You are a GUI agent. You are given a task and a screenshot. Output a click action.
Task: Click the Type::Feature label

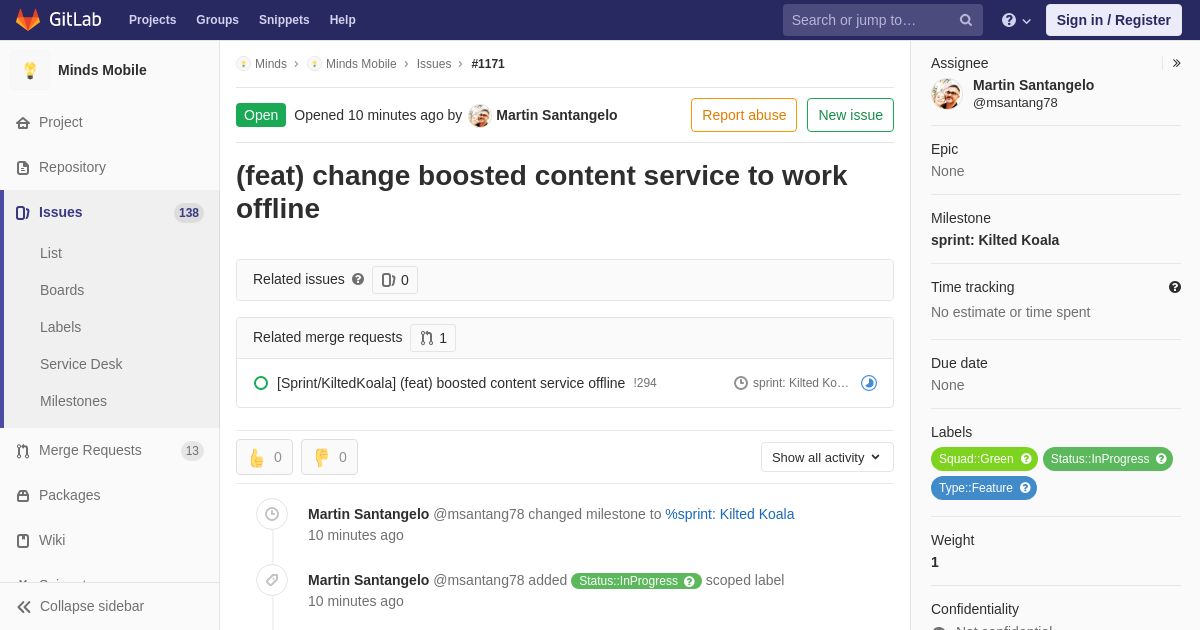click(976, 488)
